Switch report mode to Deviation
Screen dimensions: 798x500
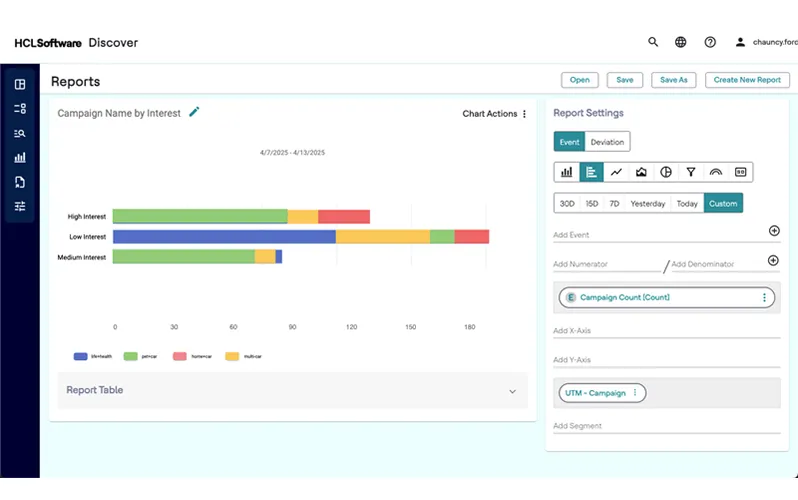[607, 142]
